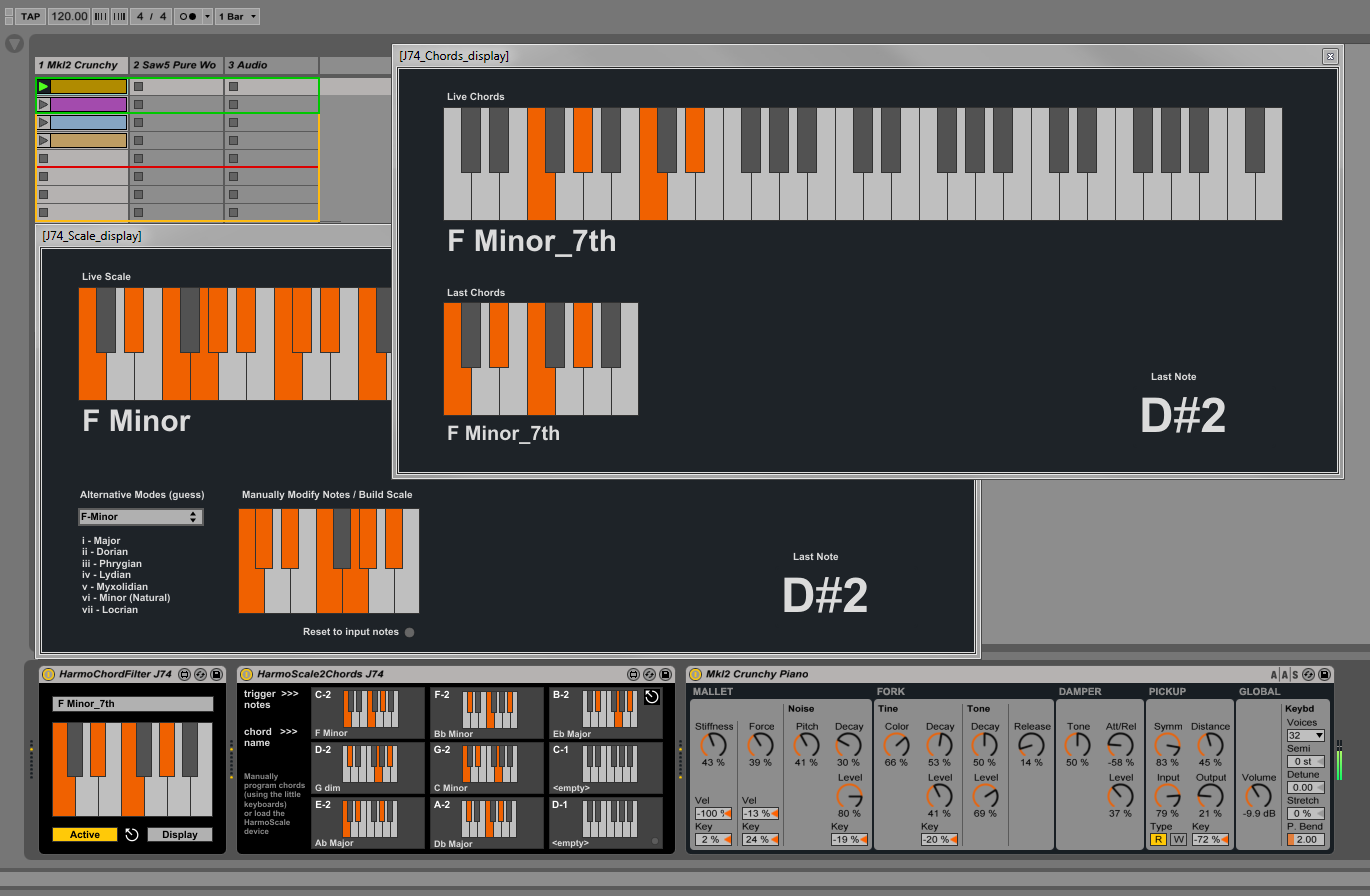Open HarmoScale2Chords hot-swap preset icon
Image resolution: width=1370 pixels, height=896 pixels.
tap(649, 674)
